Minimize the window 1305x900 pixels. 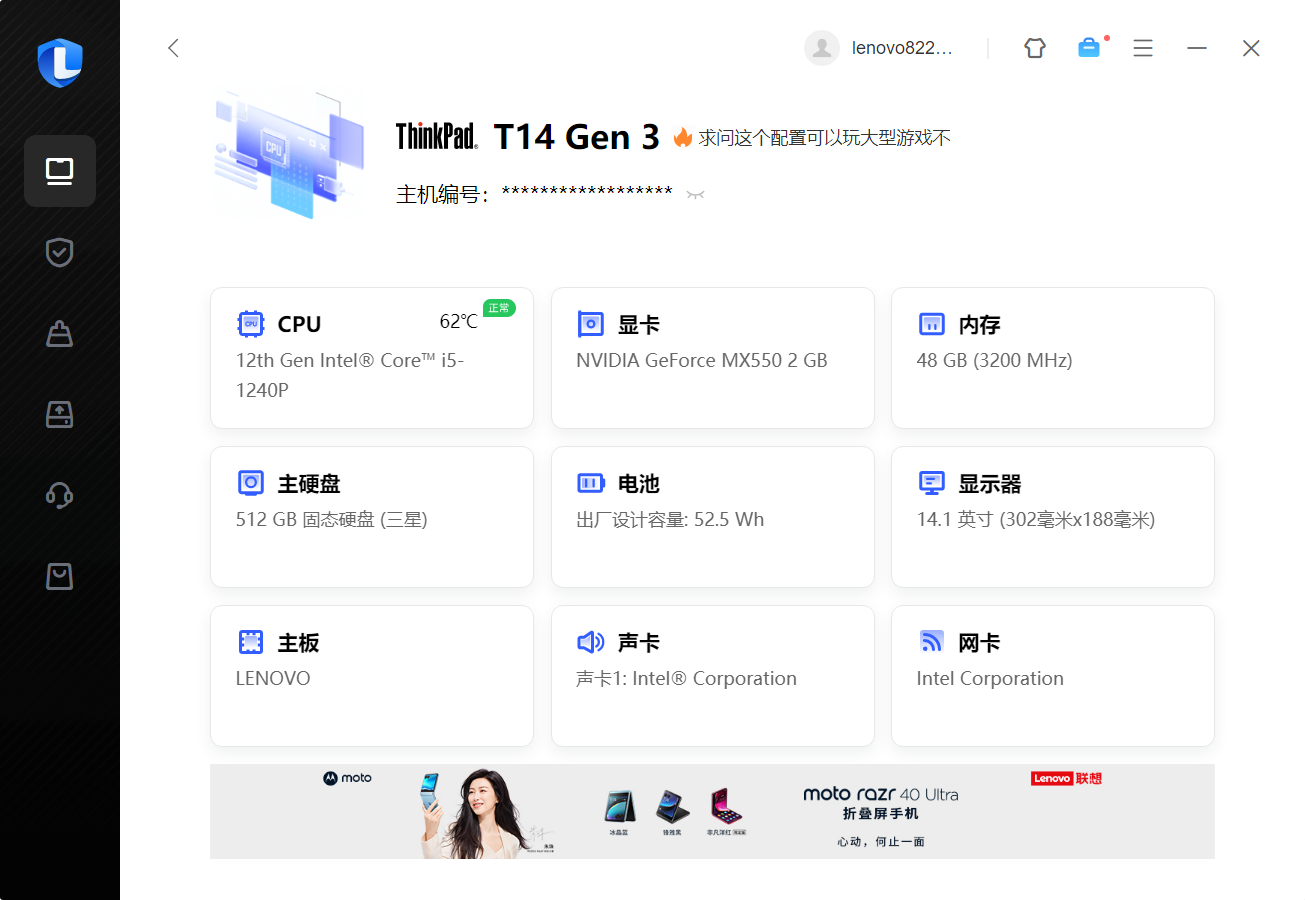(1197, 48)
